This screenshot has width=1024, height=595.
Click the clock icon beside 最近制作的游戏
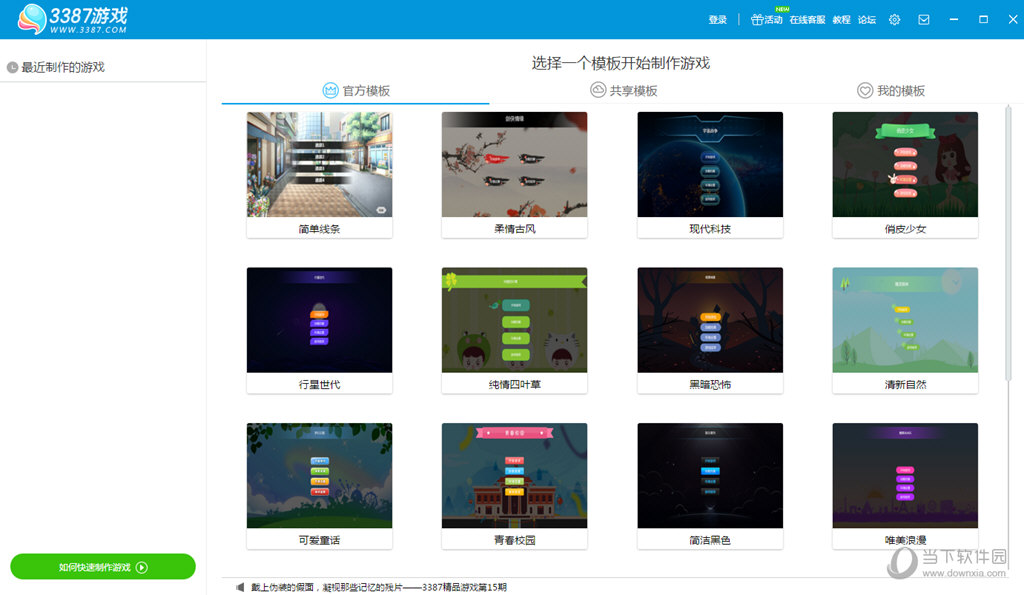coord(12,67)
